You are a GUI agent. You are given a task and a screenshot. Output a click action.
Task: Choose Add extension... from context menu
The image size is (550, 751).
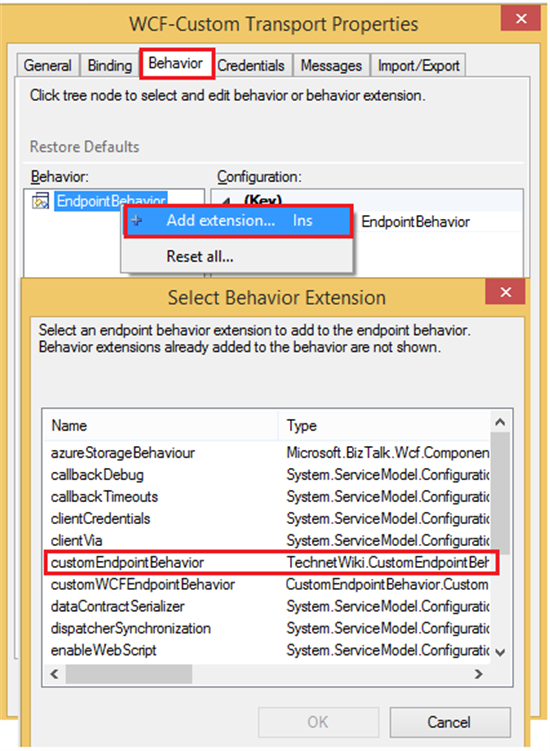click(x=239, y=221)
